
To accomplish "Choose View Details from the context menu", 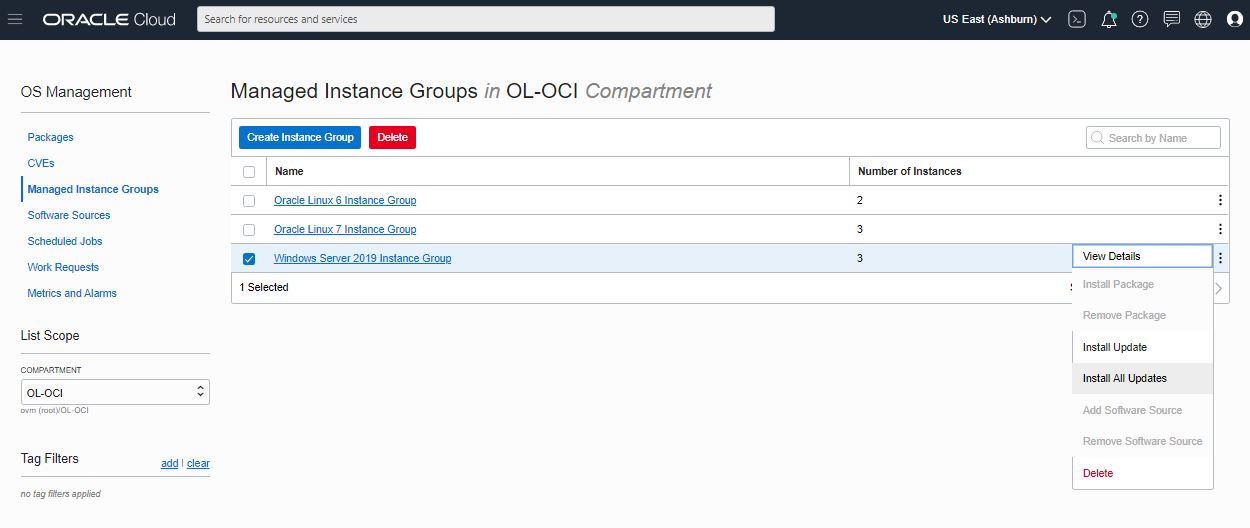I will [1142, 256].
